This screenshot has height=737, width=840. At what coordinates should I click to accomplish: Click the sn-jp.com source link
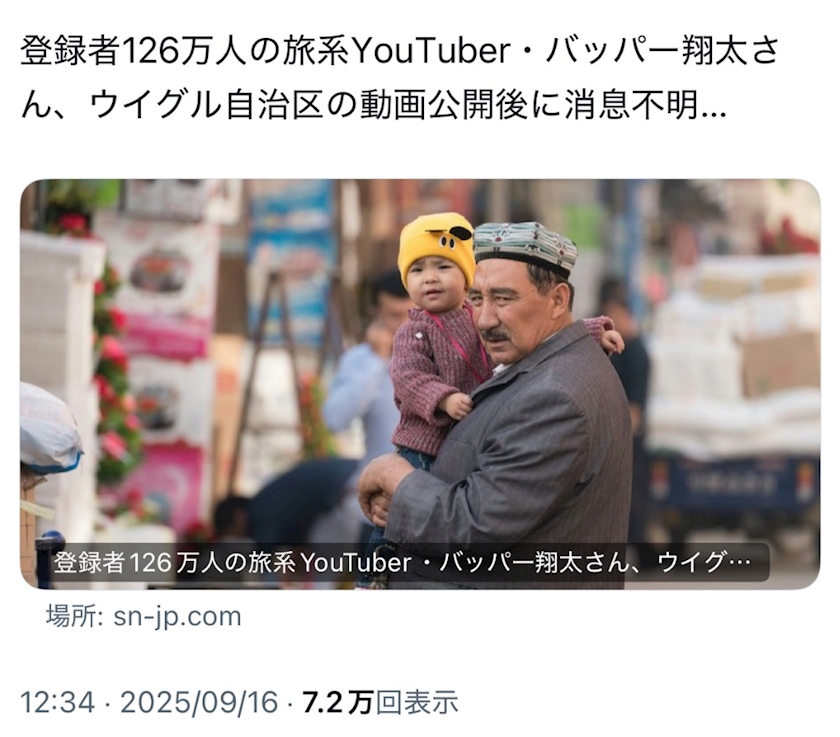177,616
